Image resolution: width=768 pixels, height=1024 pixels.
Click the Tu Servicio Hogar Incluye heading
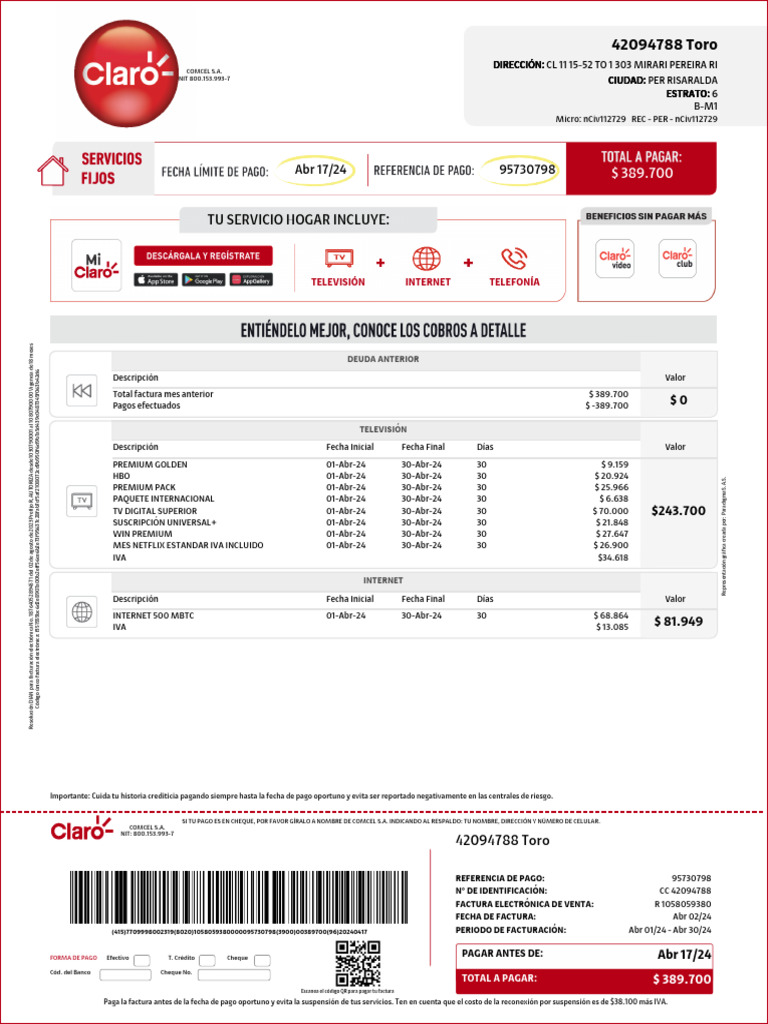tap(308, 220)
